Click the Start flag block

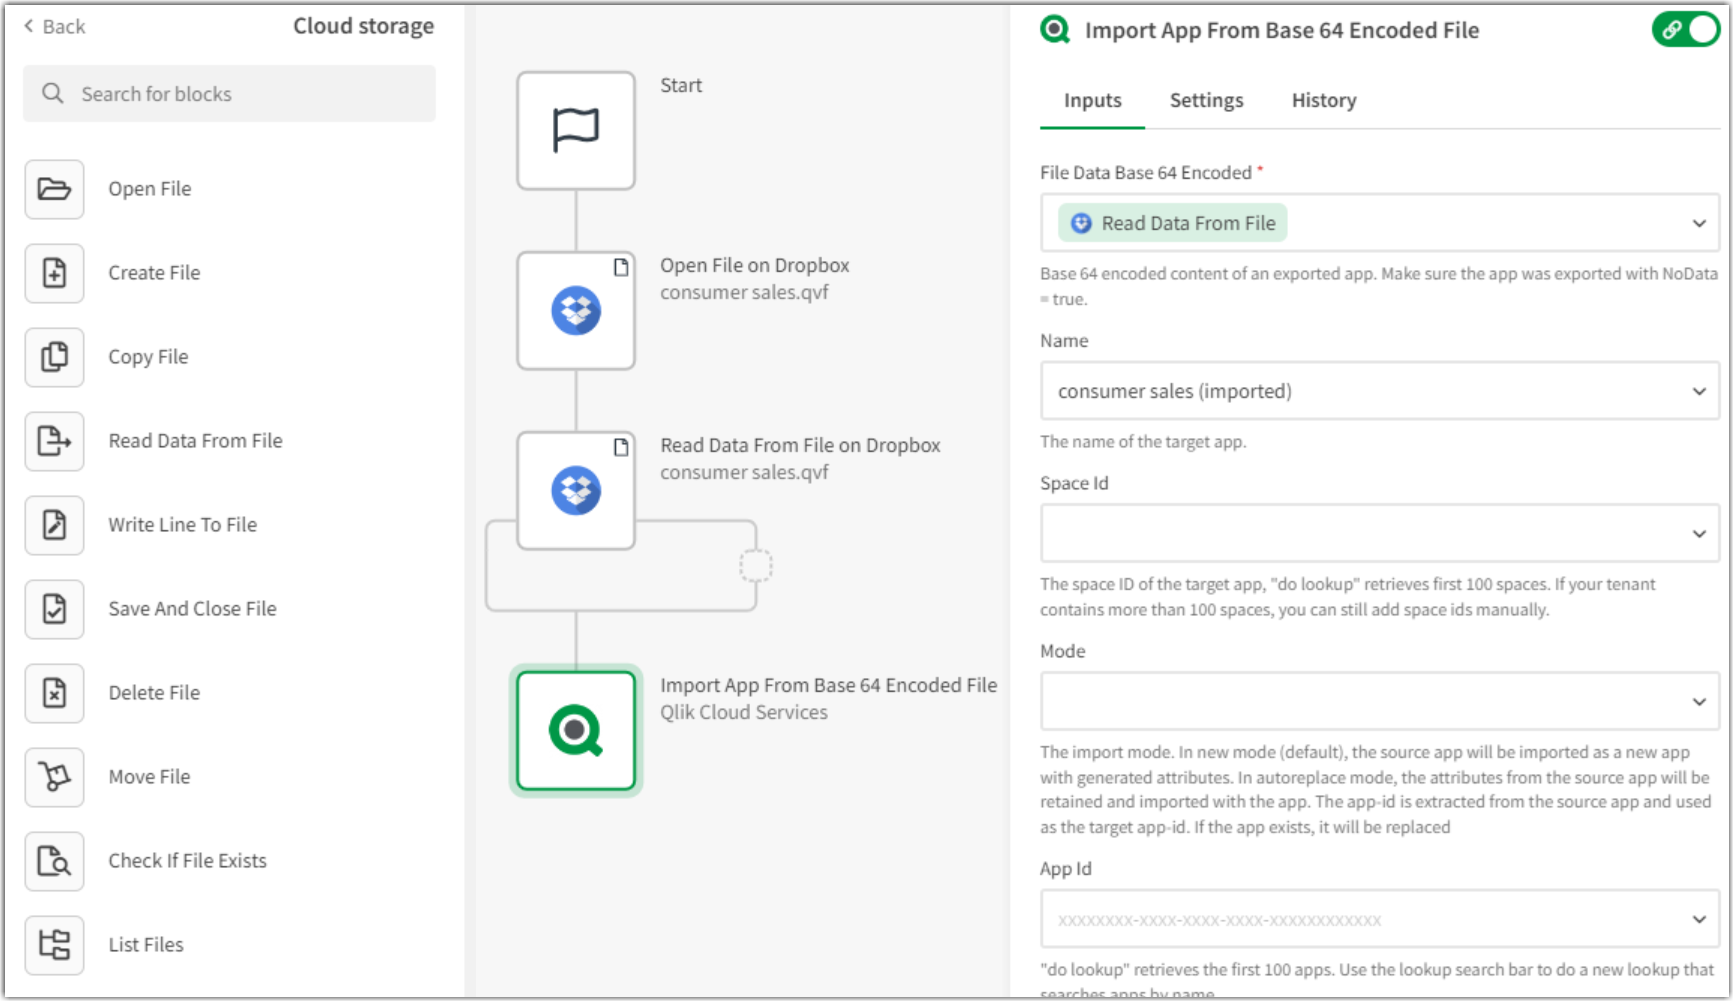(x=575, y=130)
